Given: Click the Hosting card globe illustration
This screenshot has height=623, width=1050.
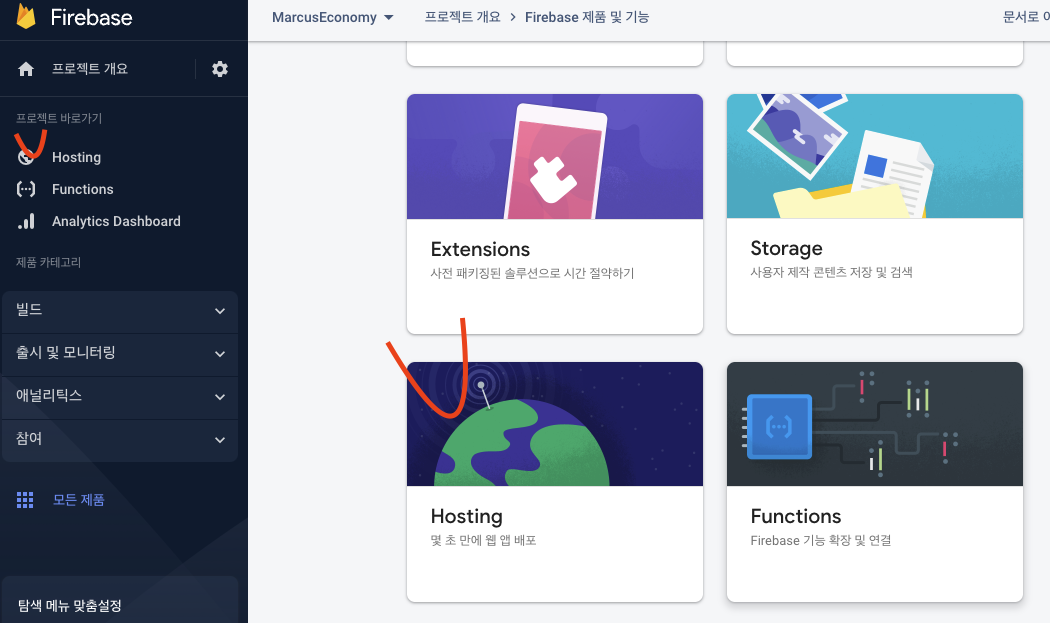Looking at the screenshot, I should pos(555,424).
